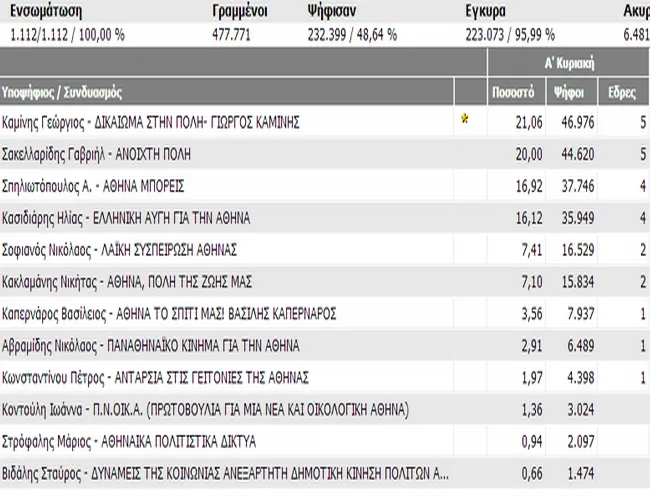Select Κασιδιάρης Ηλίας candidate row
650x500 pixels.
pyautogui.click(x=325, y=218)
